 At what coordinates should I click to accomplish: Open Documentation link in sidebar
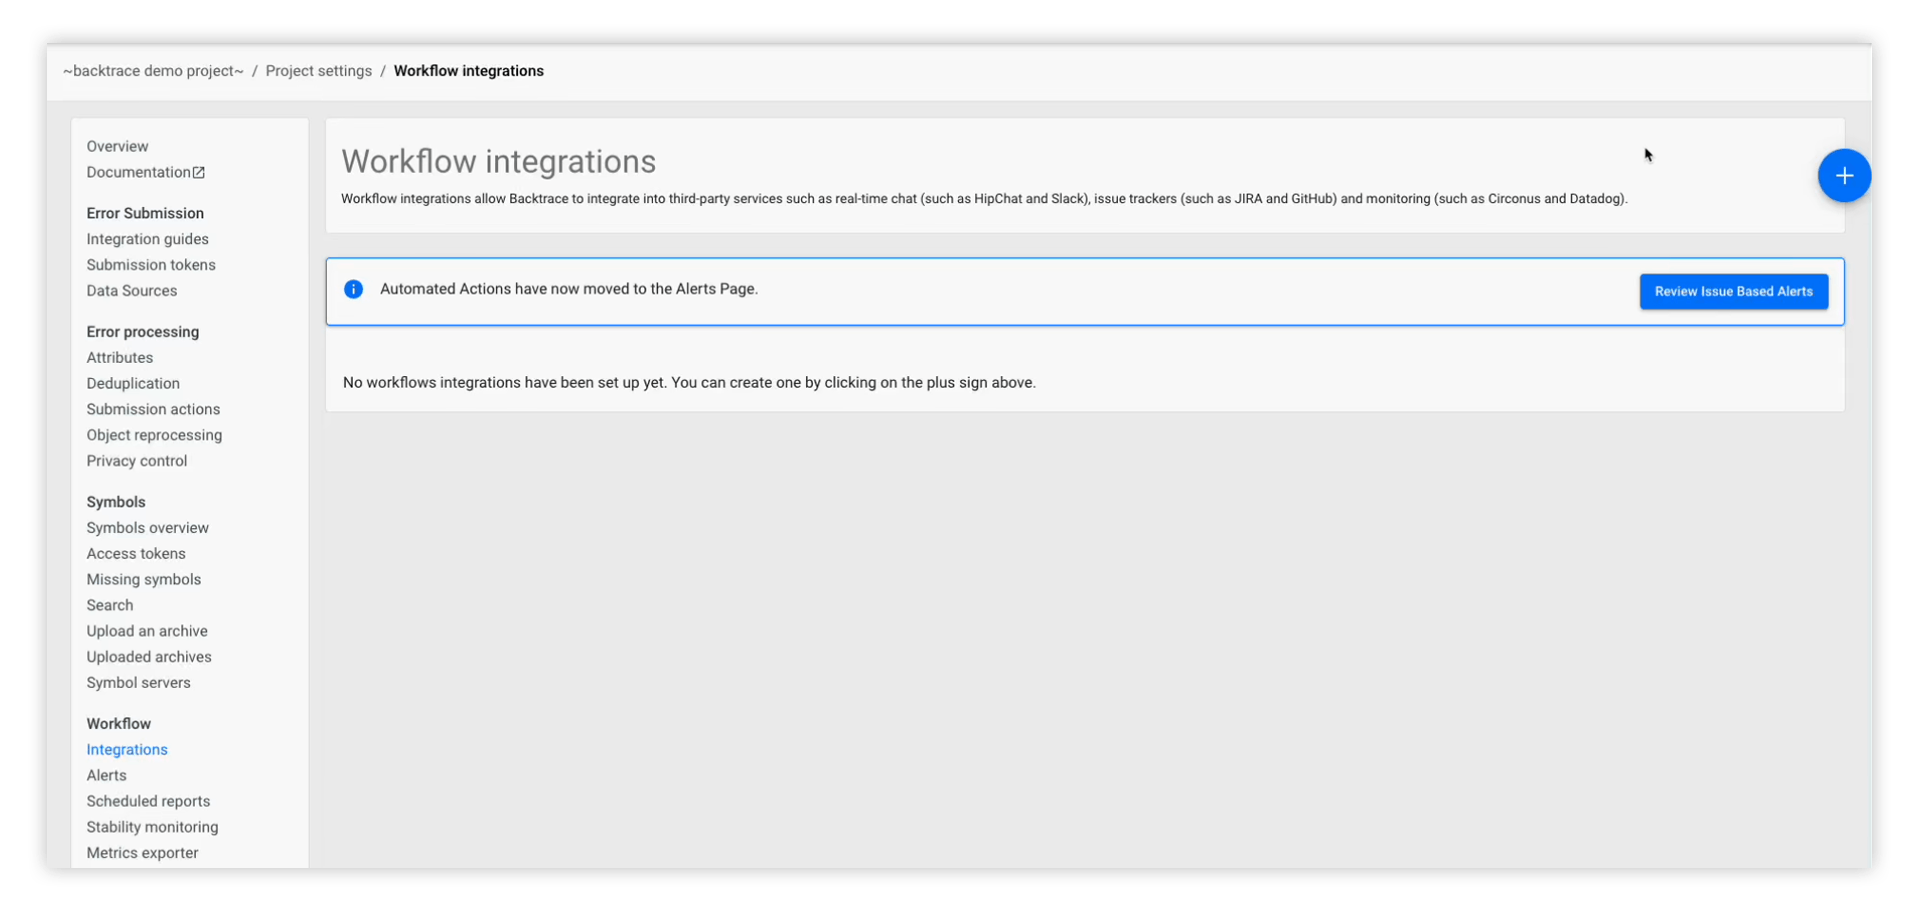[138, 172]
